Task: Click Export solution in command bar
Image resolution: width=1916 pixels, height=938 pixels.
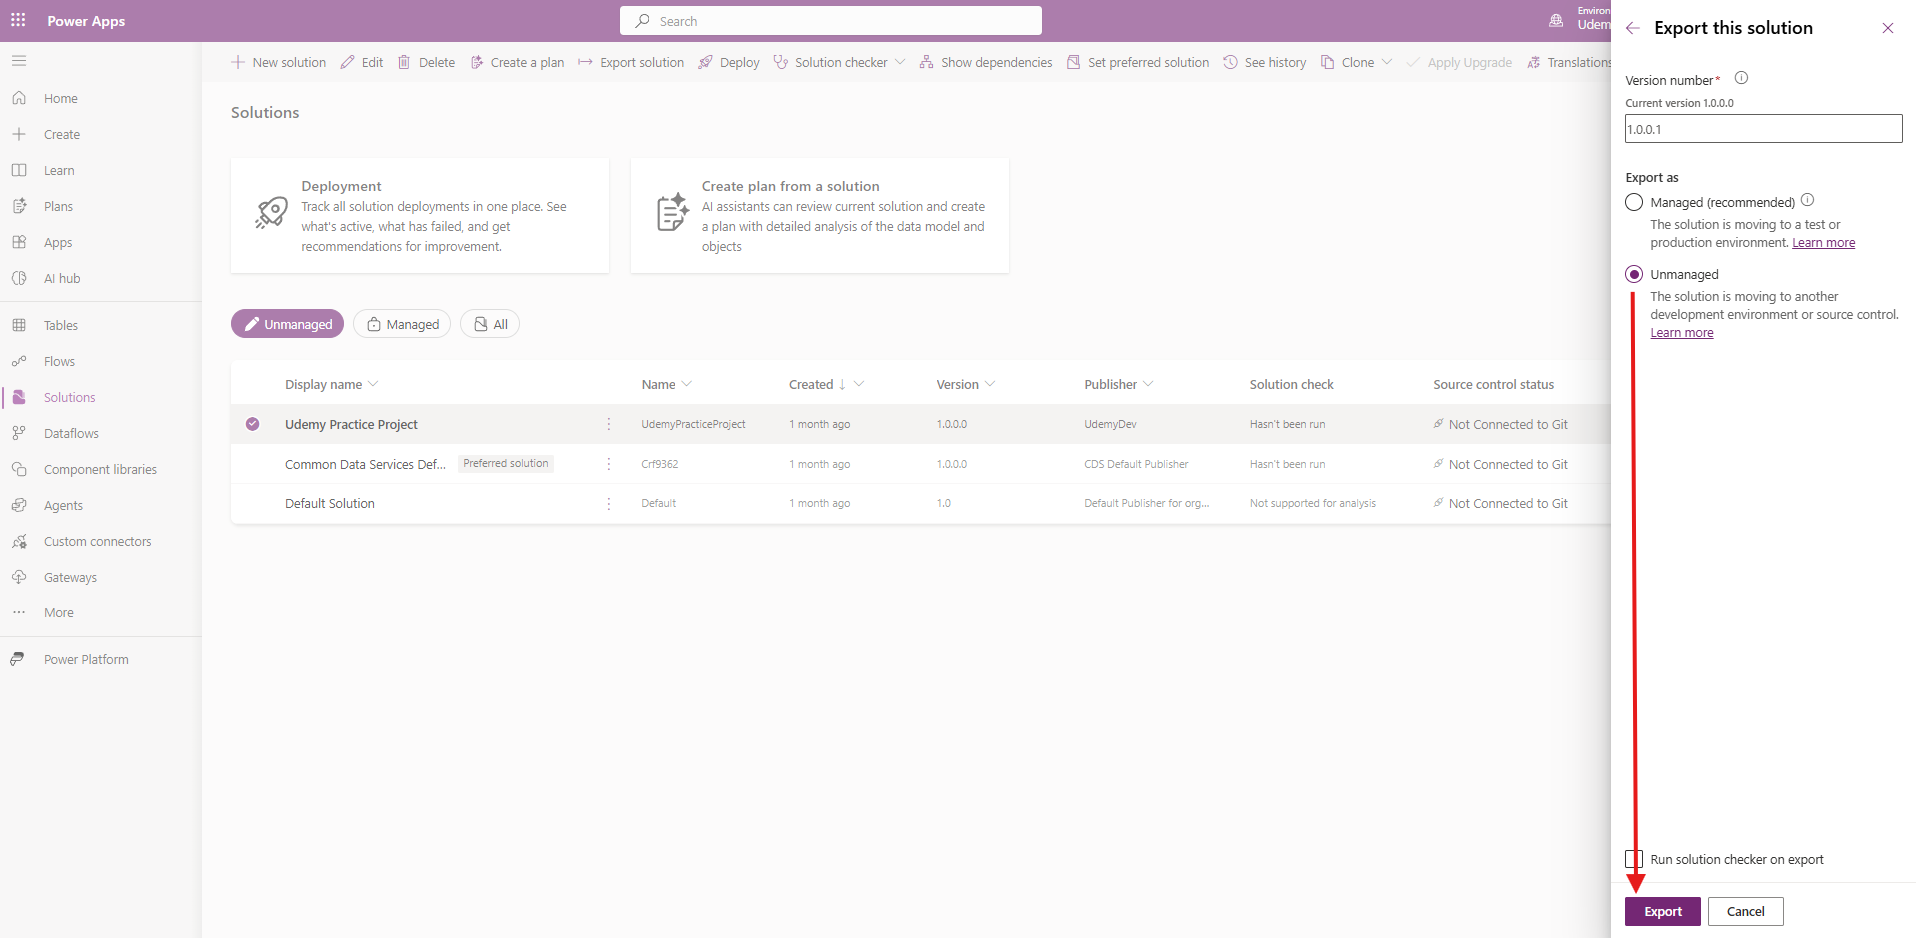Action: pos(631,62)
